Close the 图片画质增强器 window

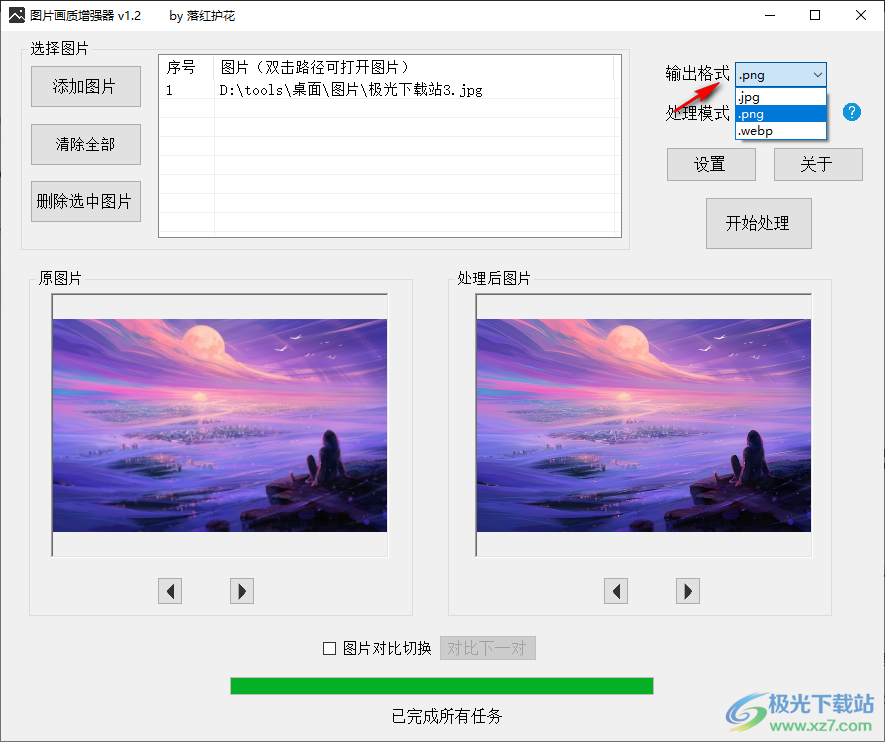click(860, 15)
